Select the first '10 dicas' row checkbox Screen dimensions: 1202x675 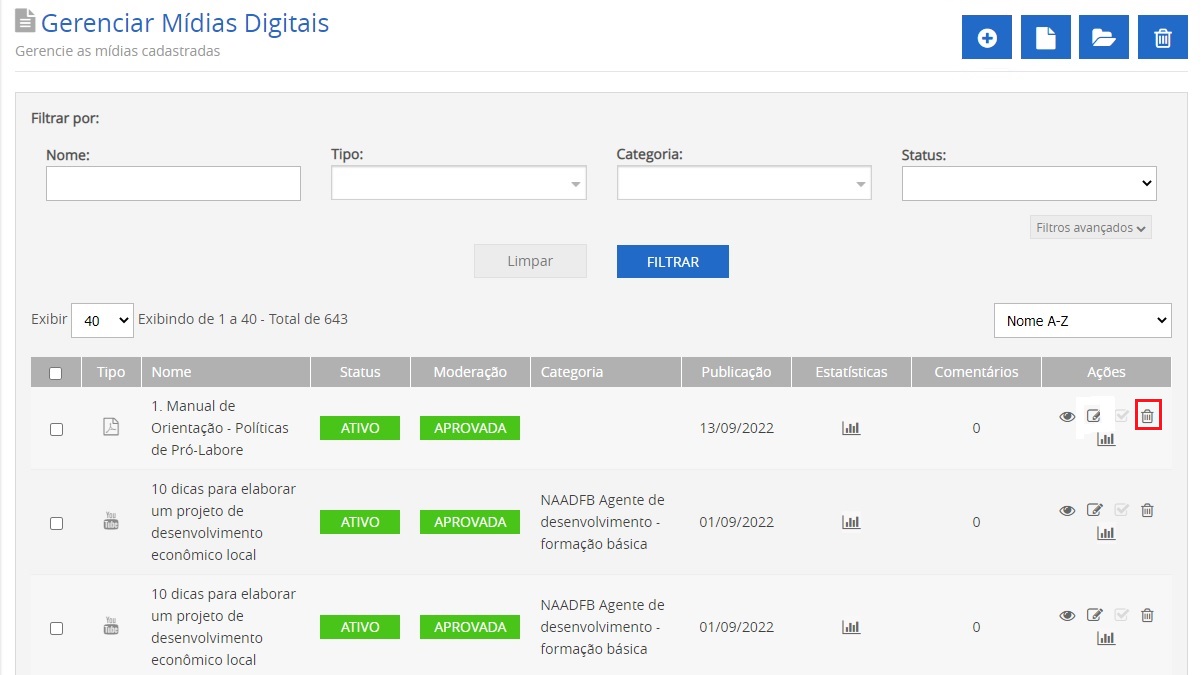pyautogui.click(x=56, y=523)
